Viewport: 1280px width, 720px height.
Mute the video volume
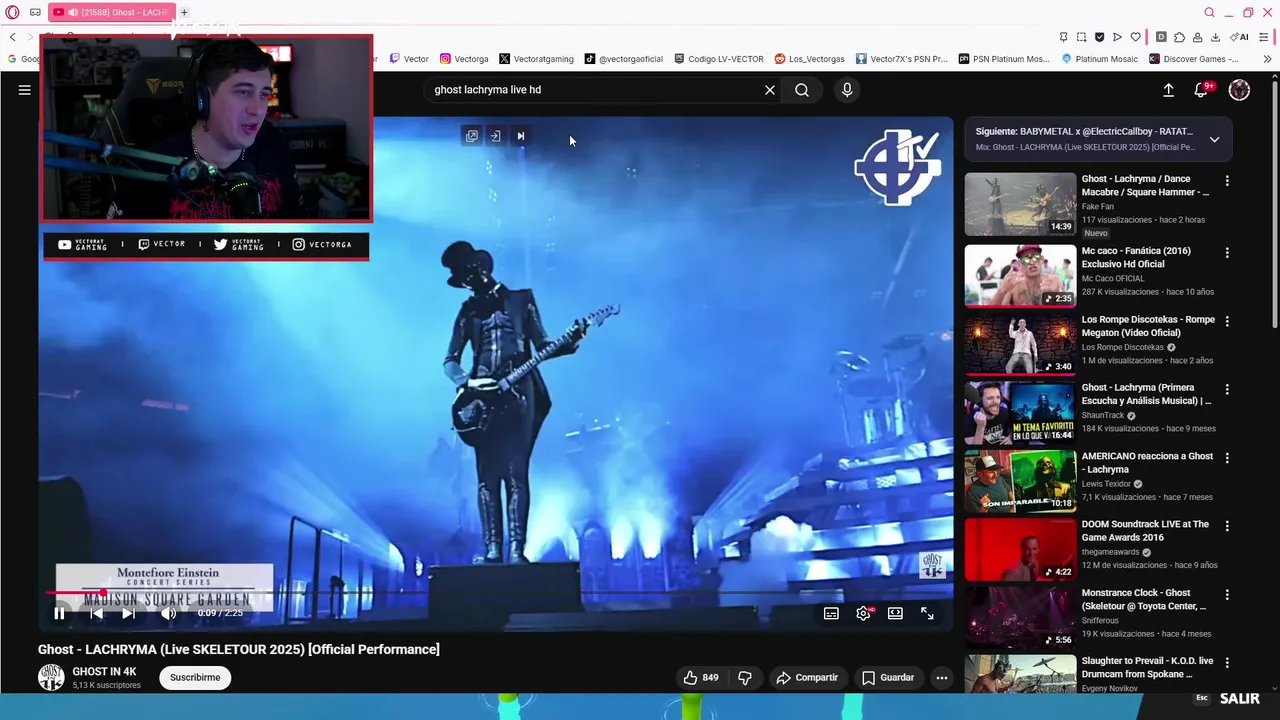coord(168,613)
